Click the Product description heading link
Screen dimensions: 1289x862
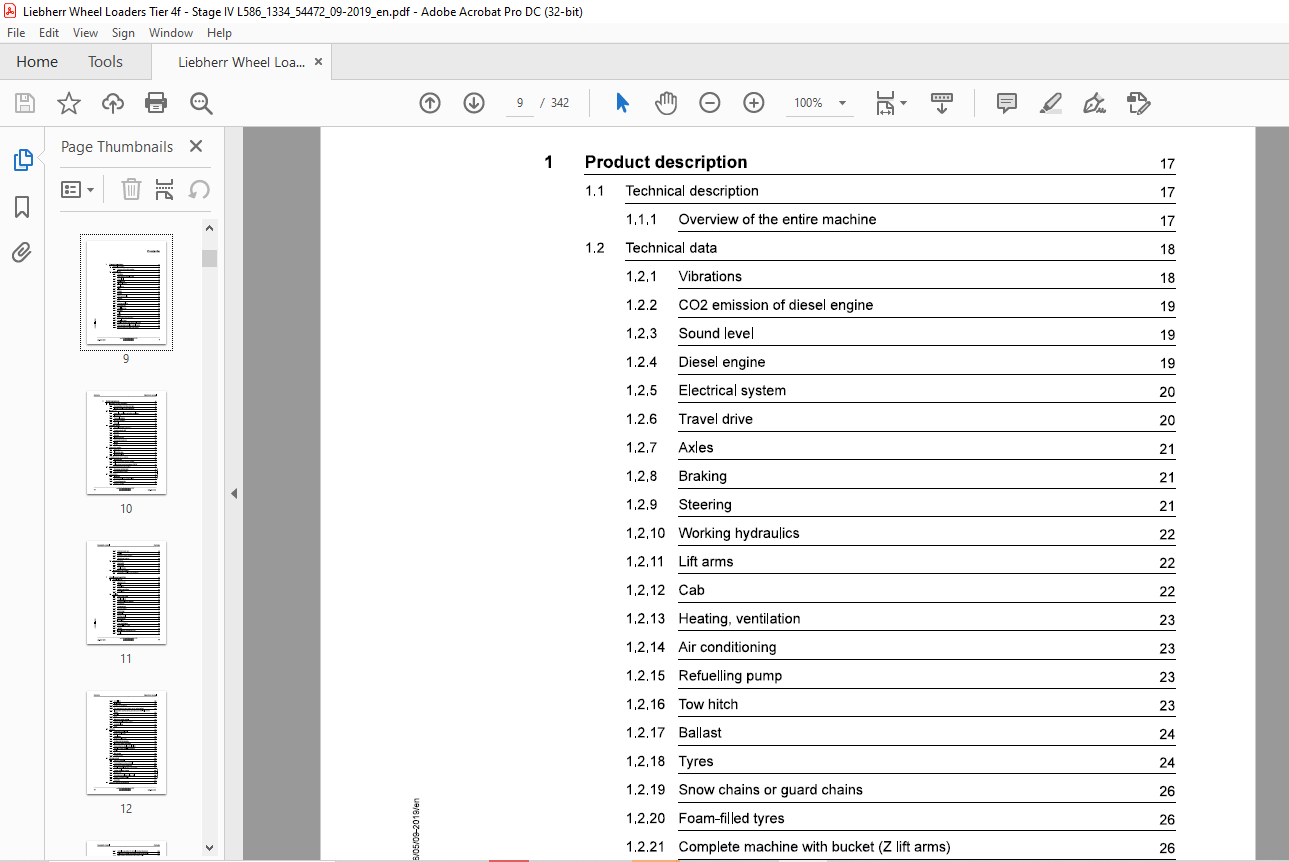(x=666, y=162)
